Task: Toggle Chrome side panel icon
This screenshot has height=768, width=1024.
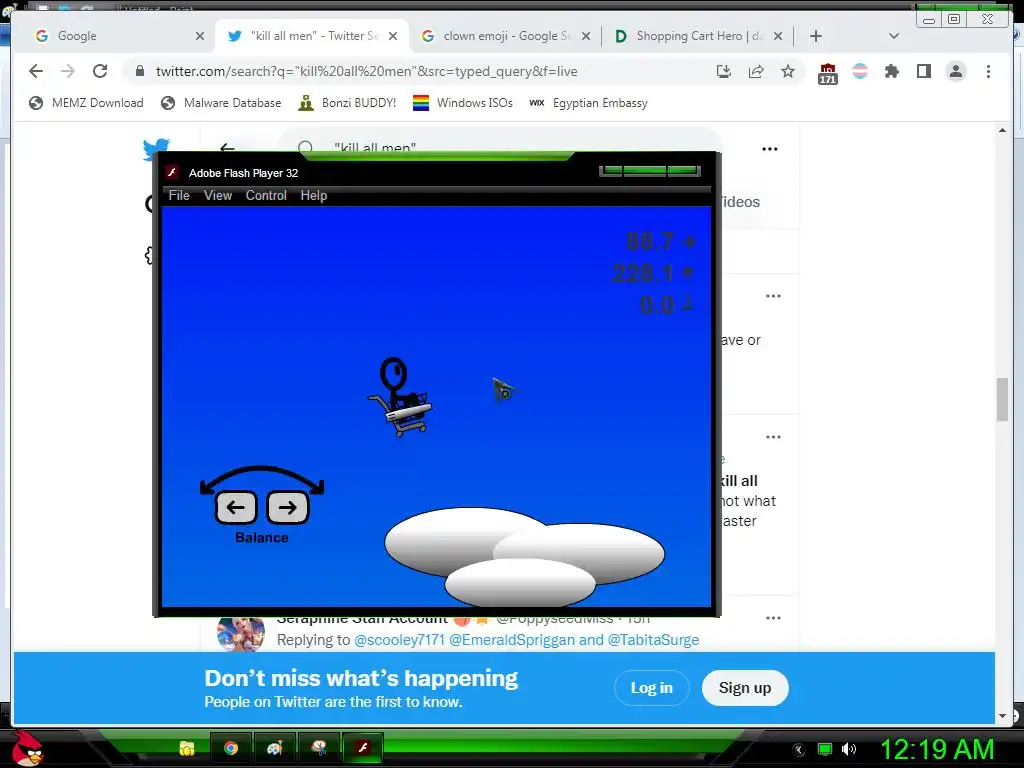Action: 923,71
